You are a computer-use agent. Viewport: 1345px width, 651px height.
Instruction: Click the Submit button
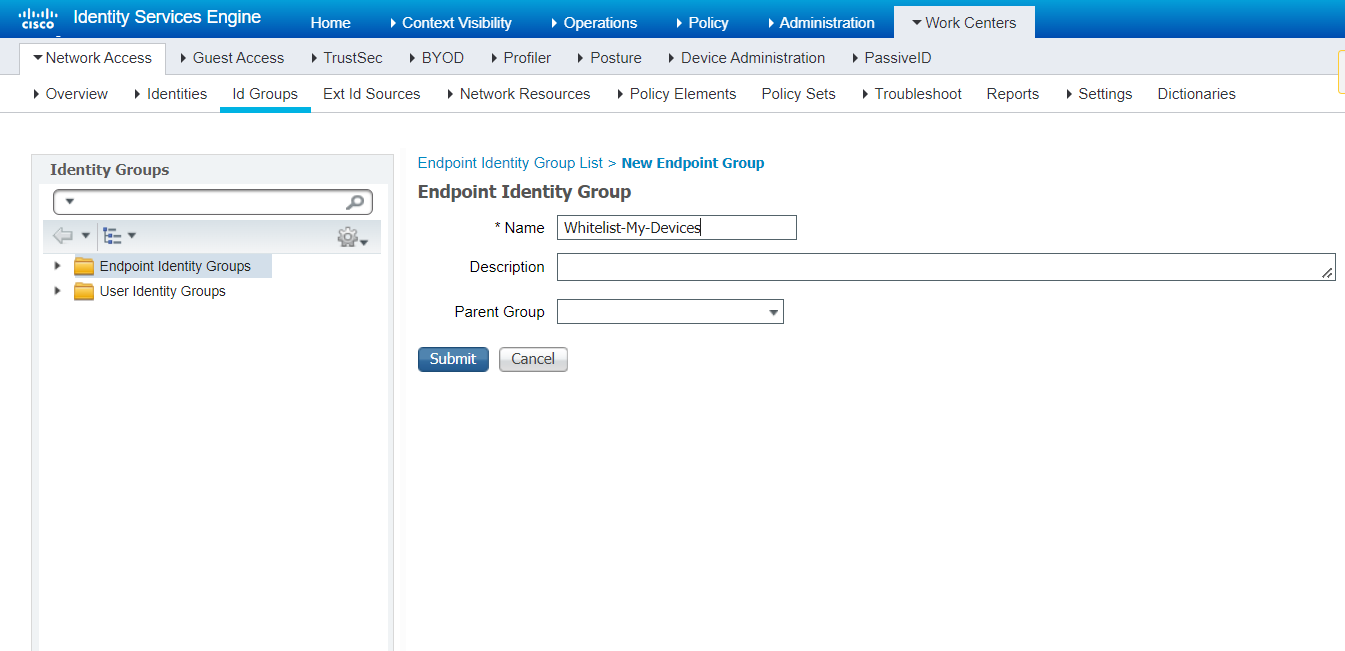click(x=453, y=358)
